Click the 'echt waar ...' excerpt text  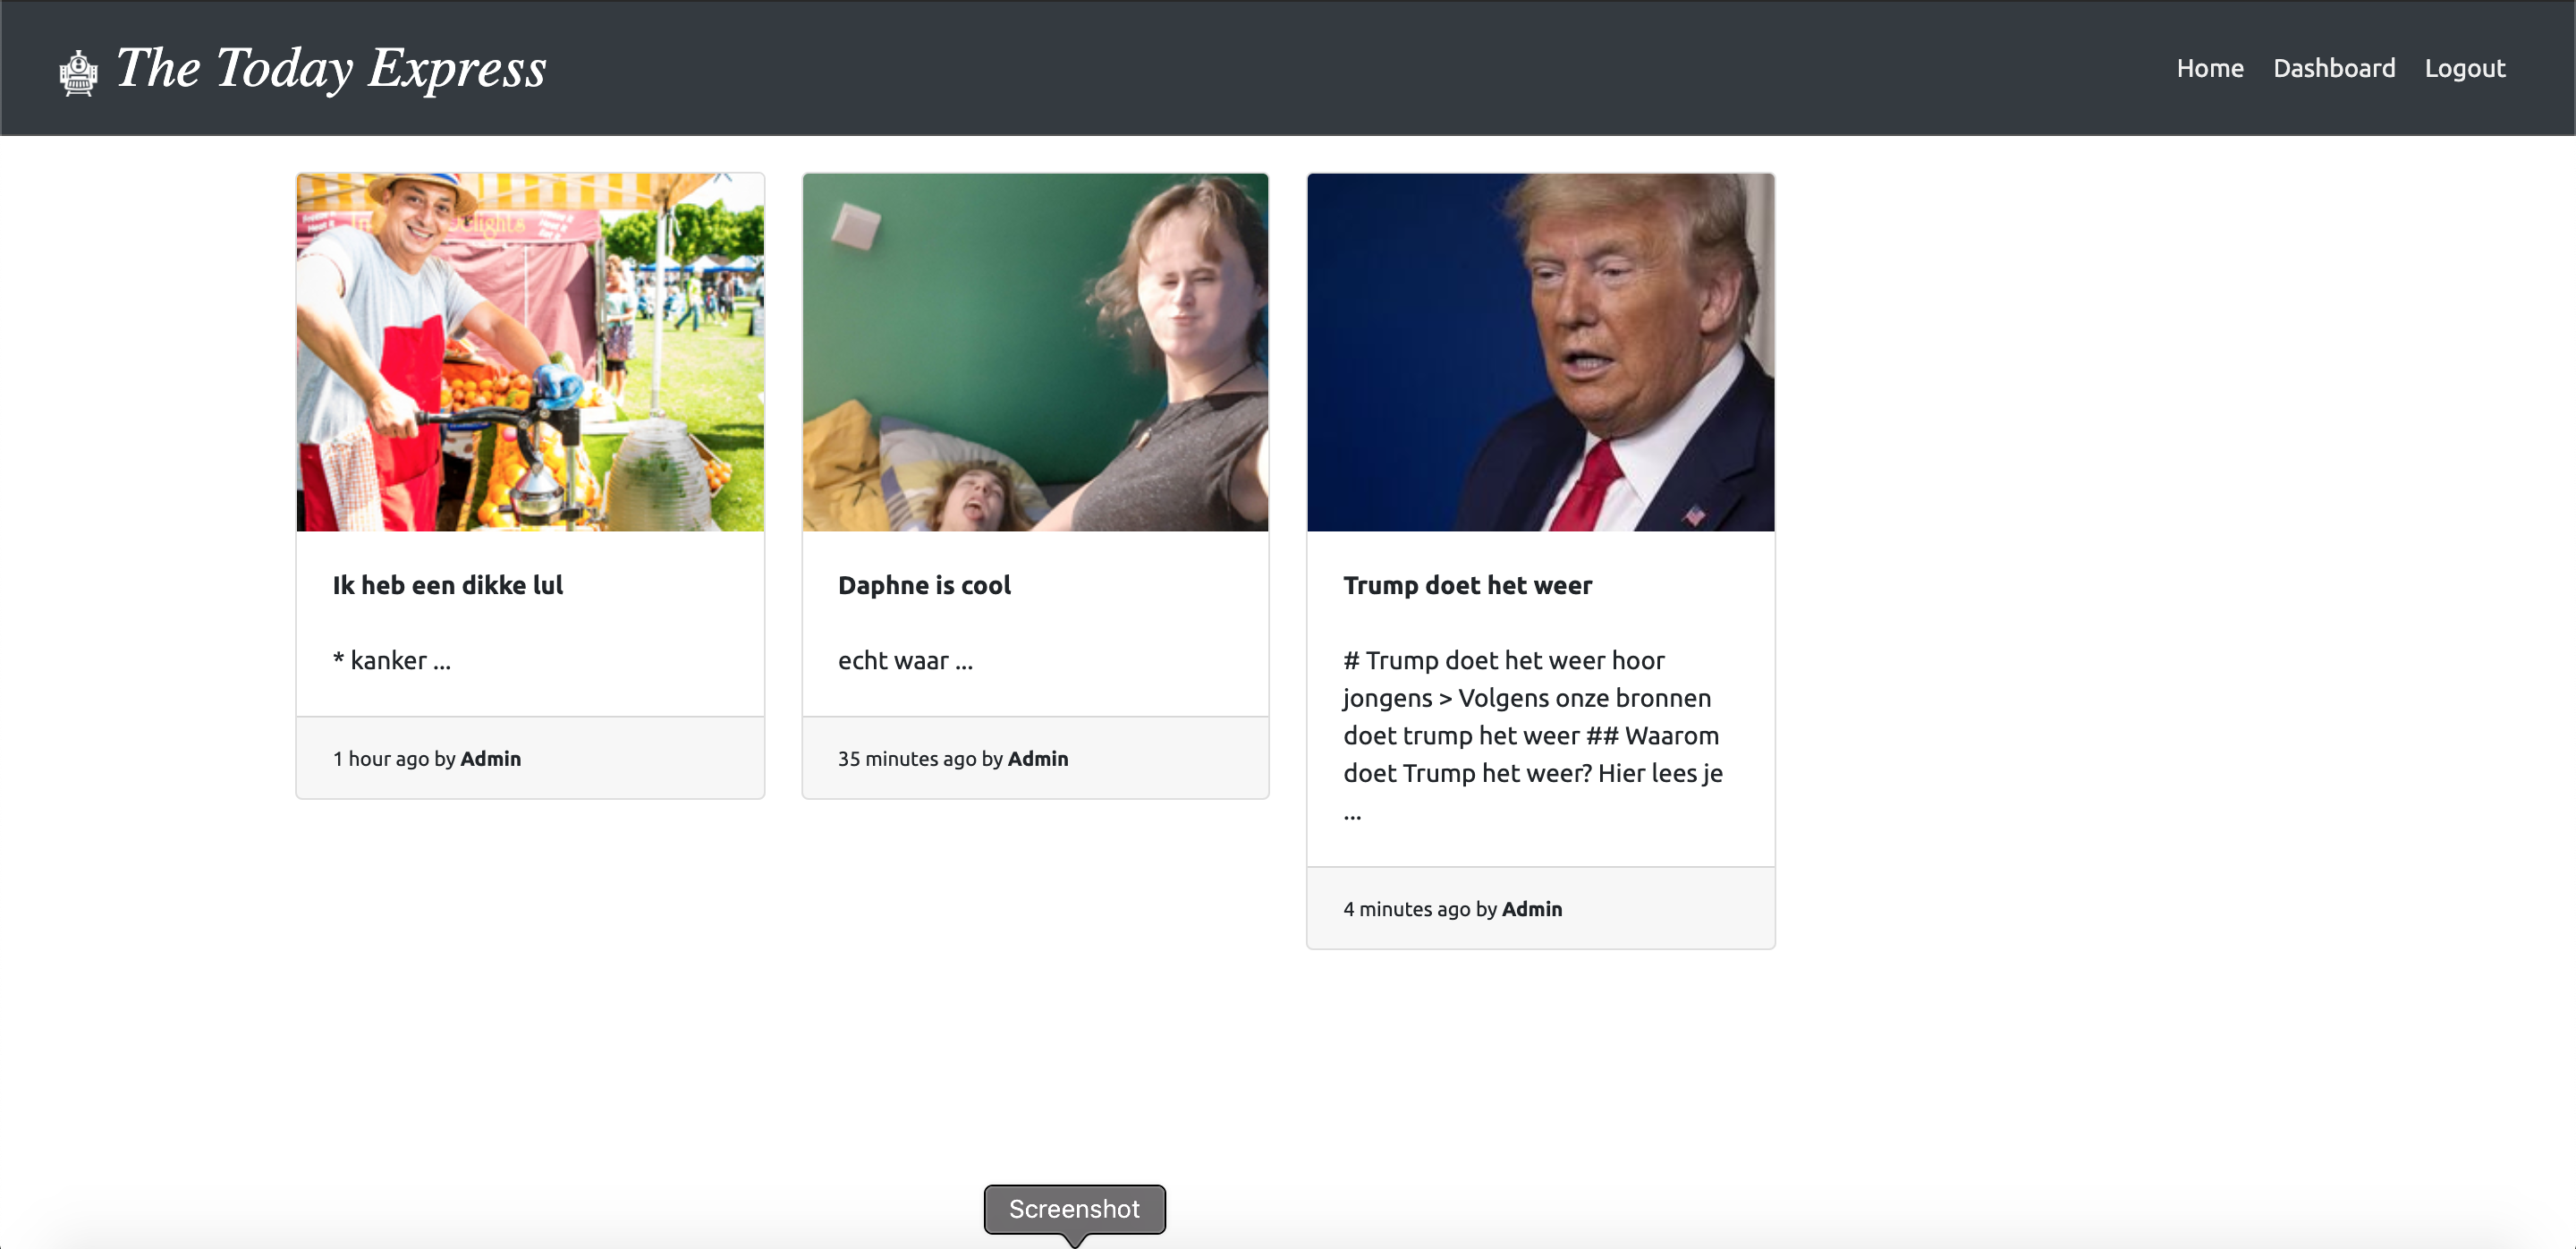[905, 661]
